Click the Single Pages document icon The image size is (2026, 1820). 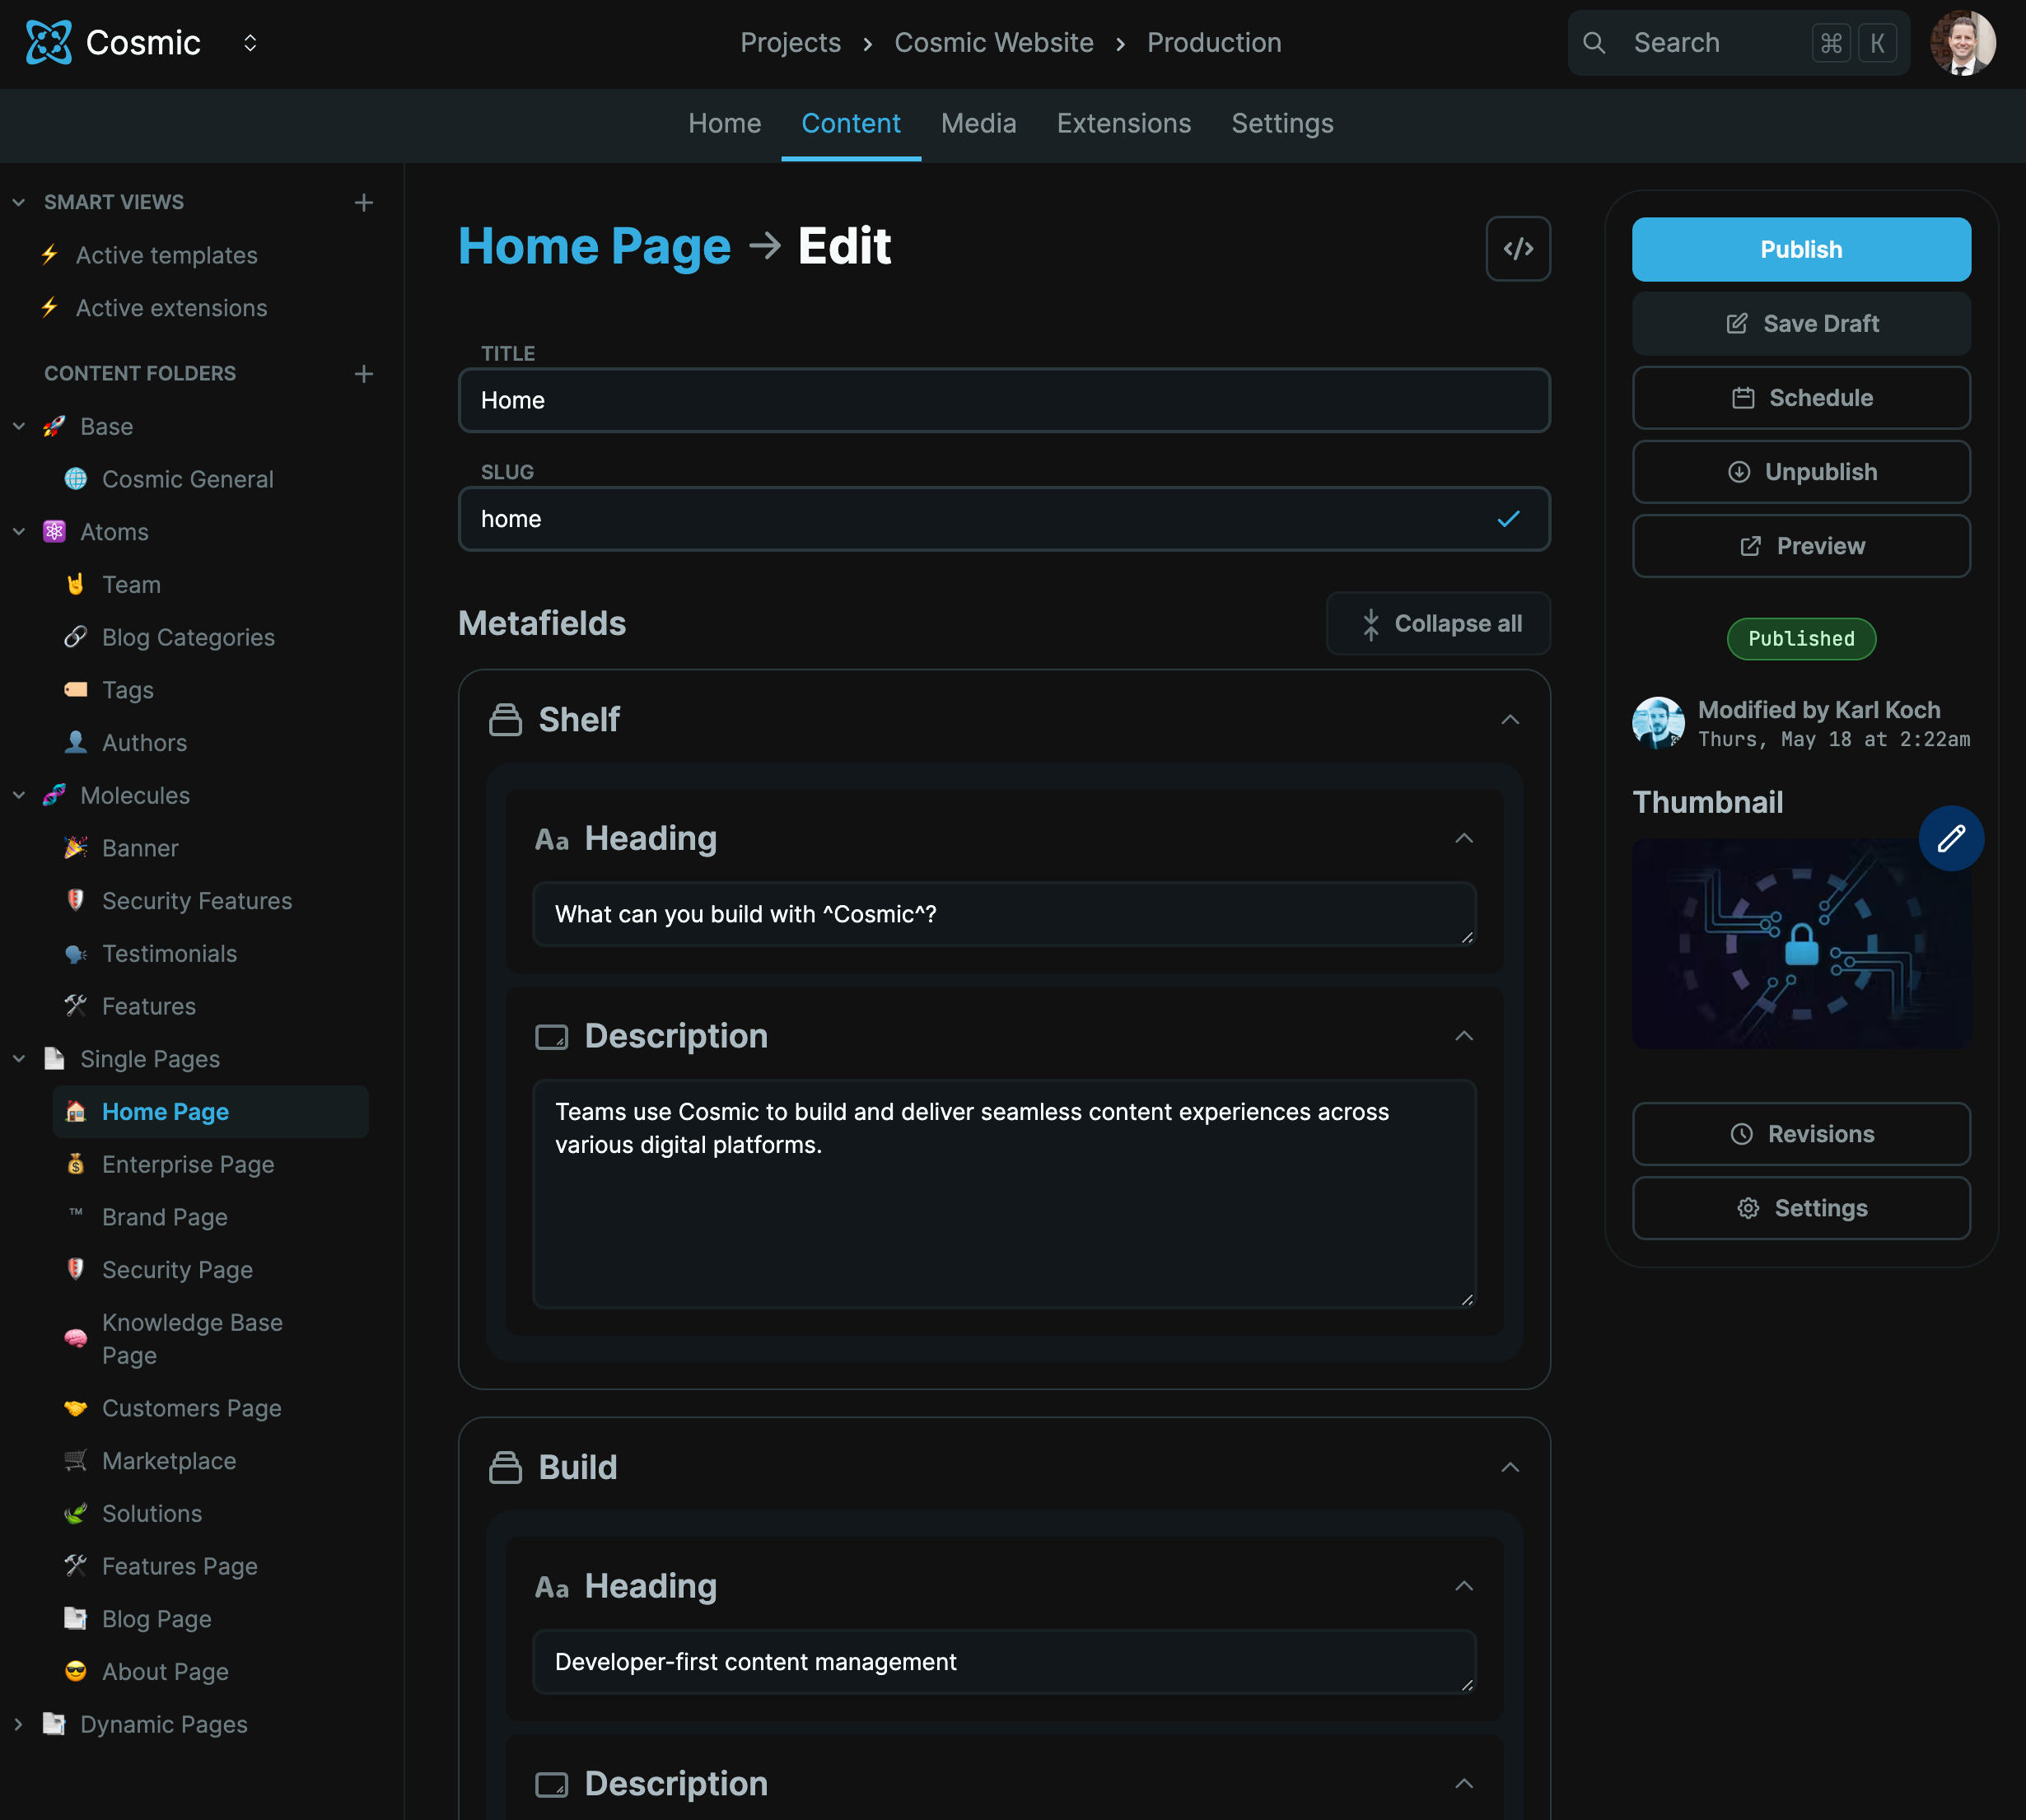54,1058
